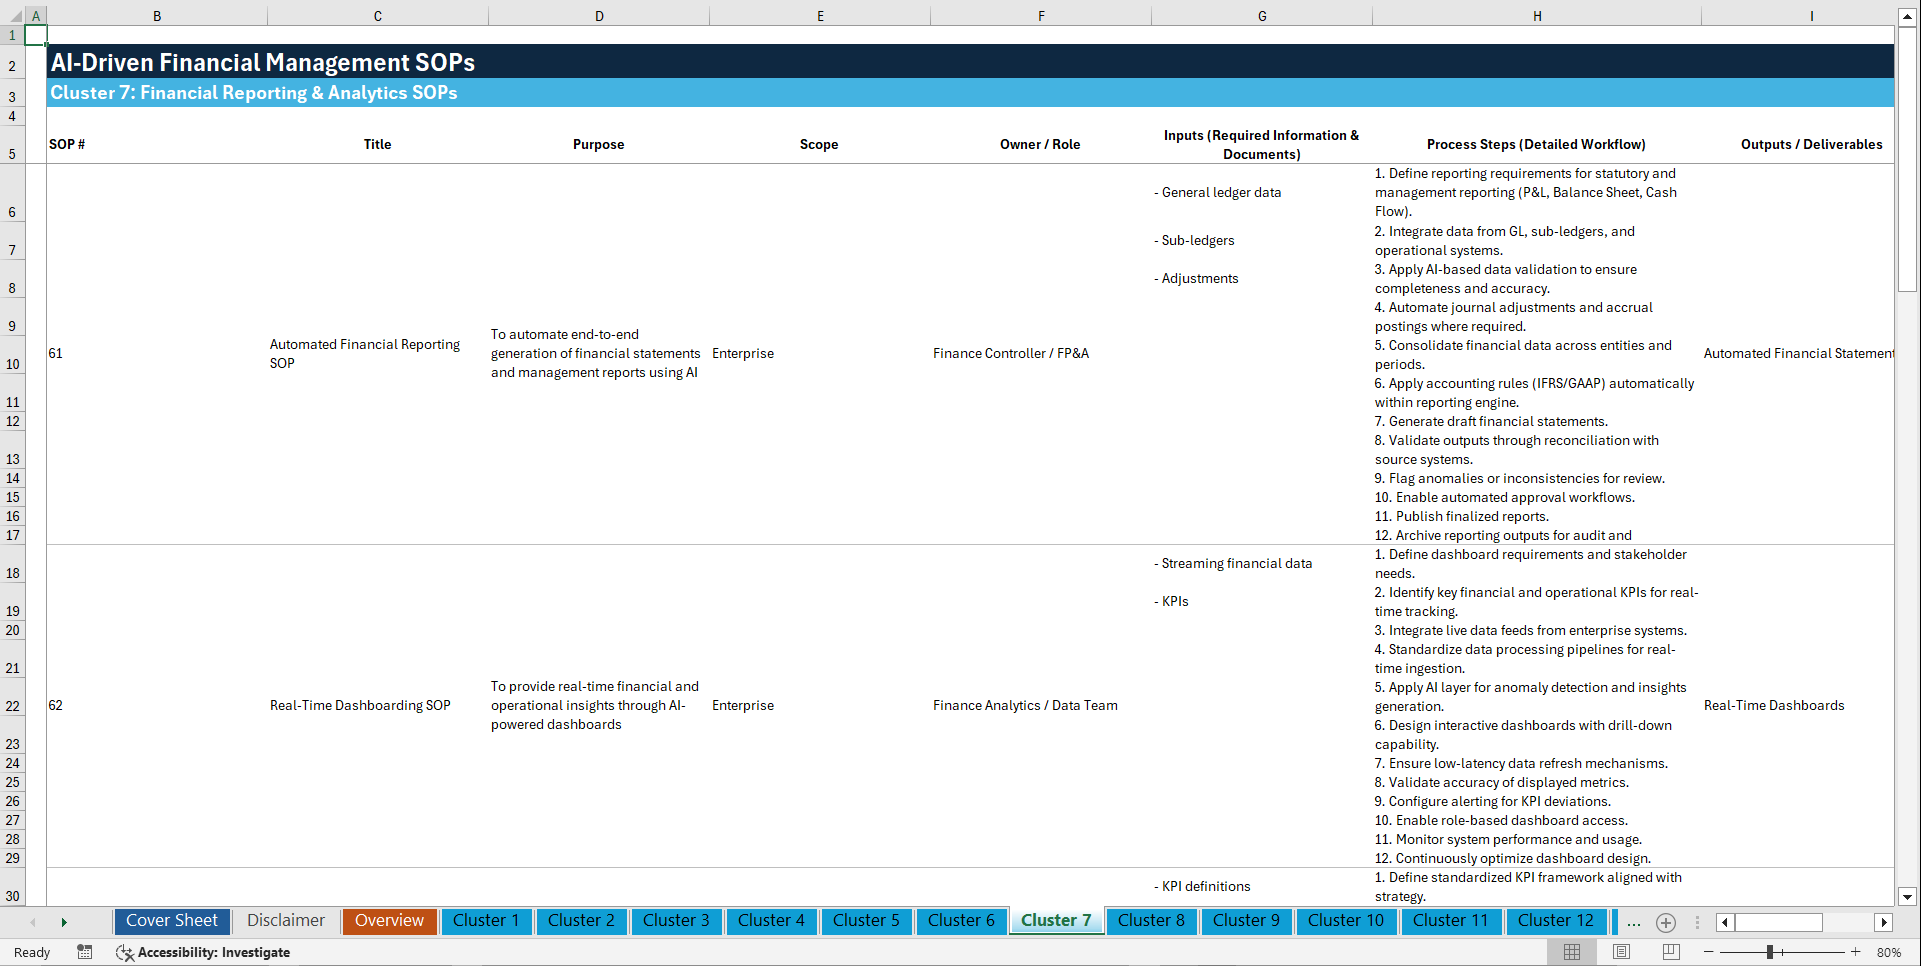This screenshot has height=966, width=1921.
Task: Select the Page Layout view icon
Action: [1620, 951]
